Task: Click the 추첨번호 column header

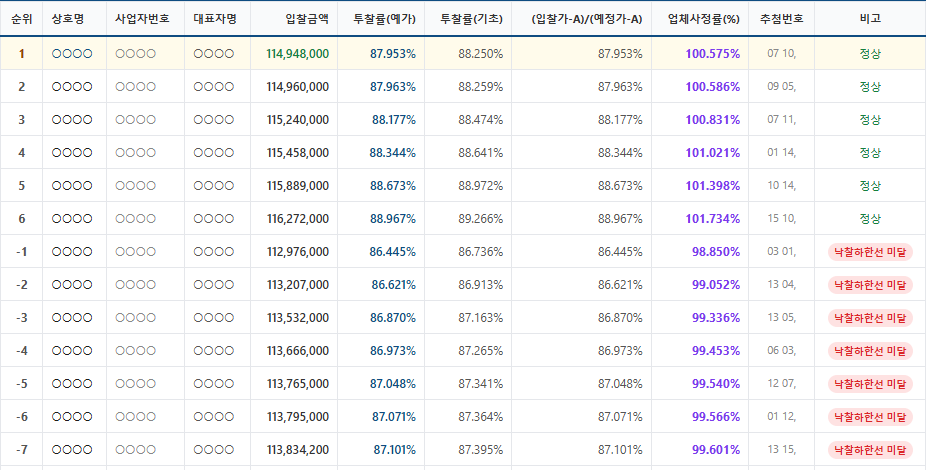Action: tap(781, 18)
